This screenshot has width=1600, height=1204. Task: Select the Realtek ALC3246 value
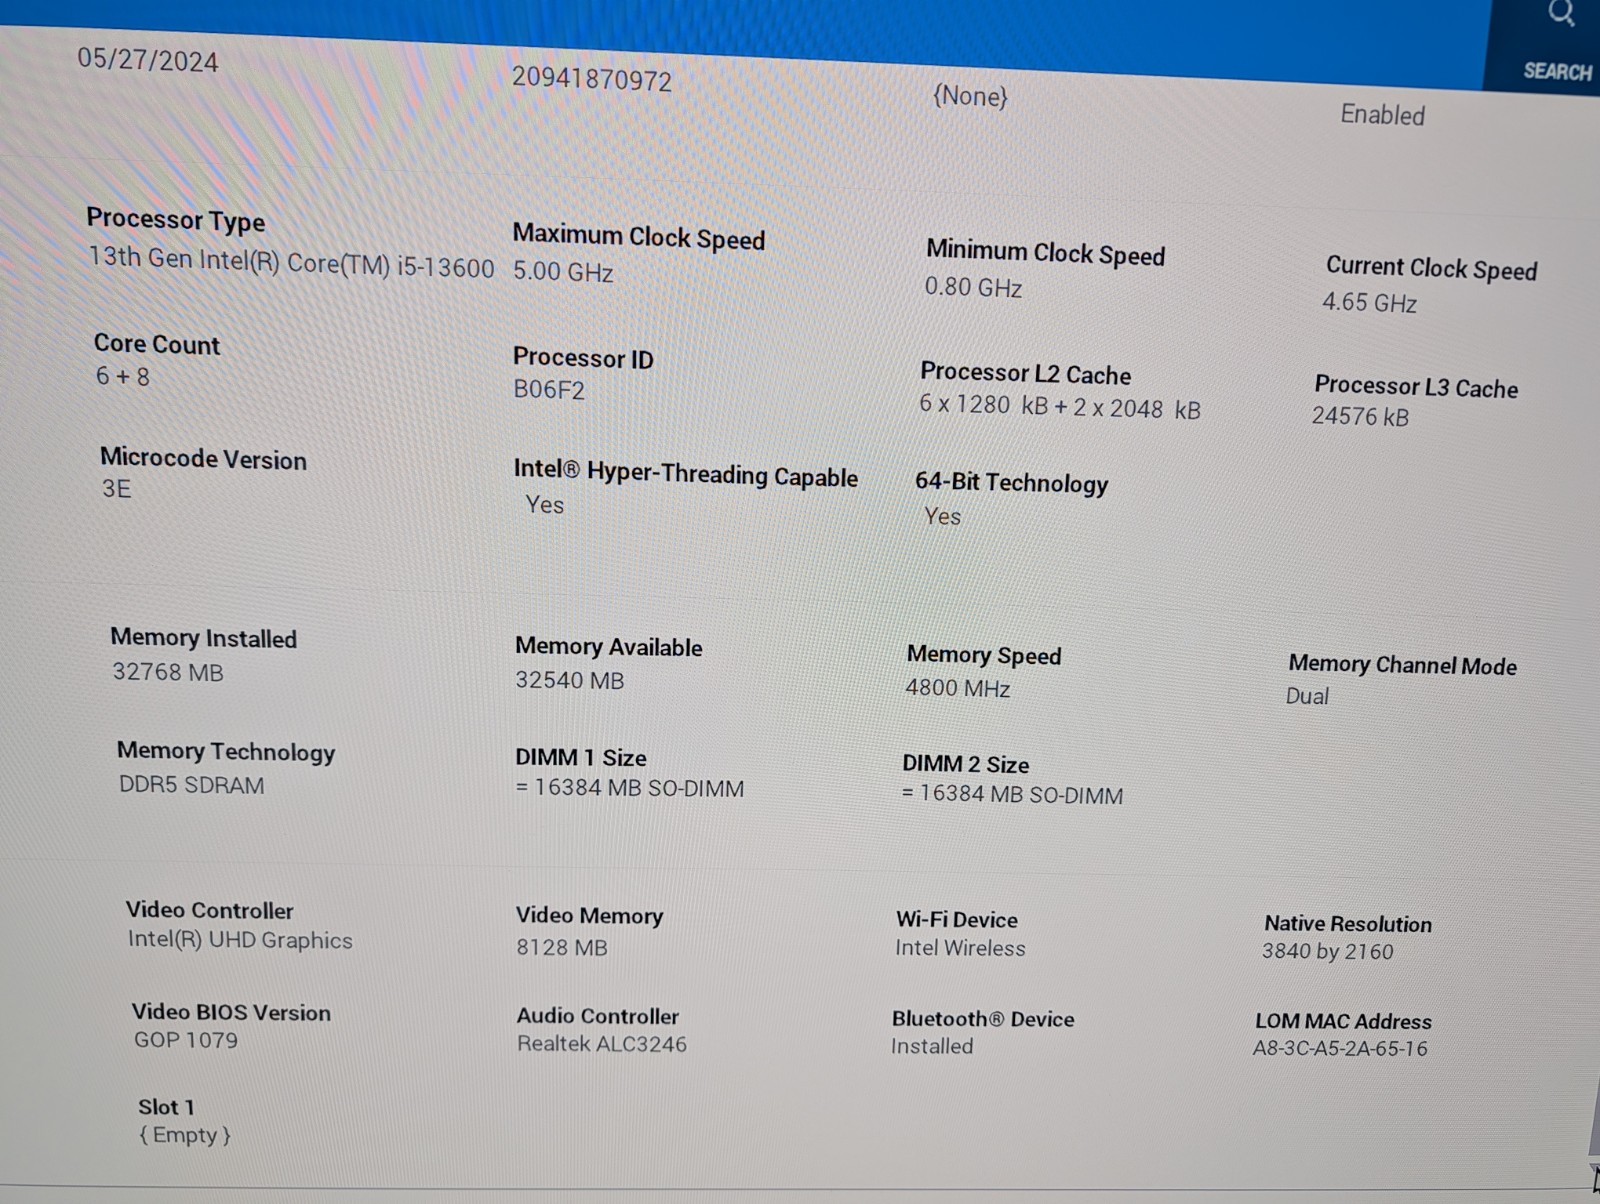[602, 1044]
